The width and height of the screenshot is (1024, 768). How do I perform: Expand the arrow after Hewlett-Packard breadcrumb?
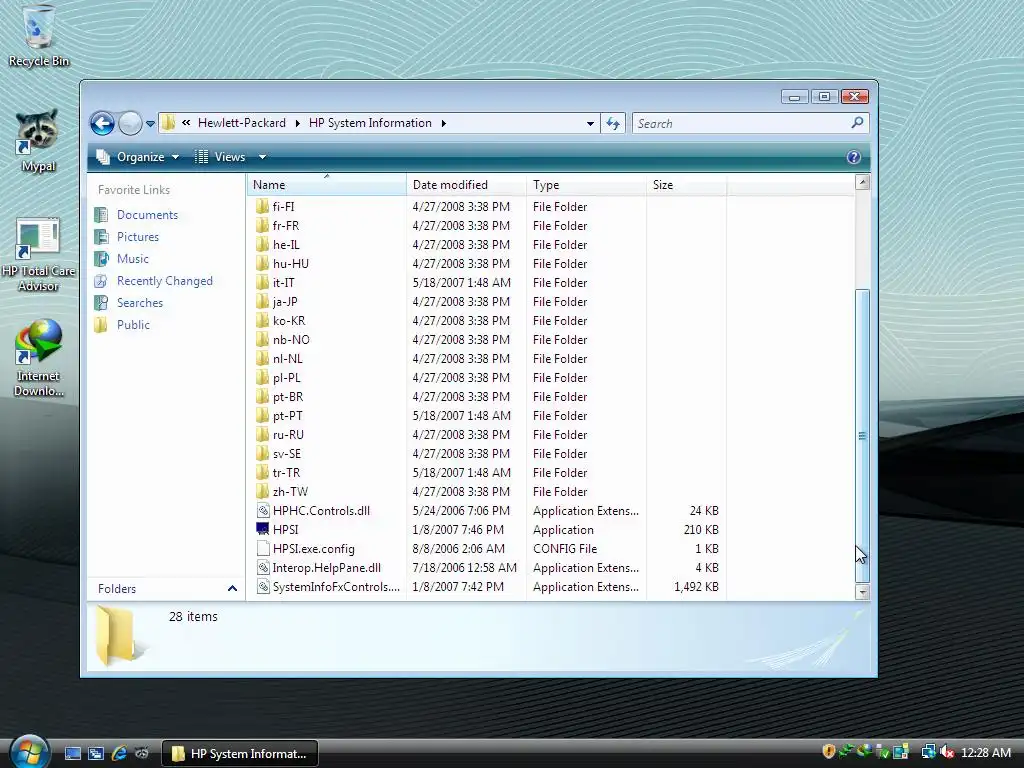coord(297,123)
